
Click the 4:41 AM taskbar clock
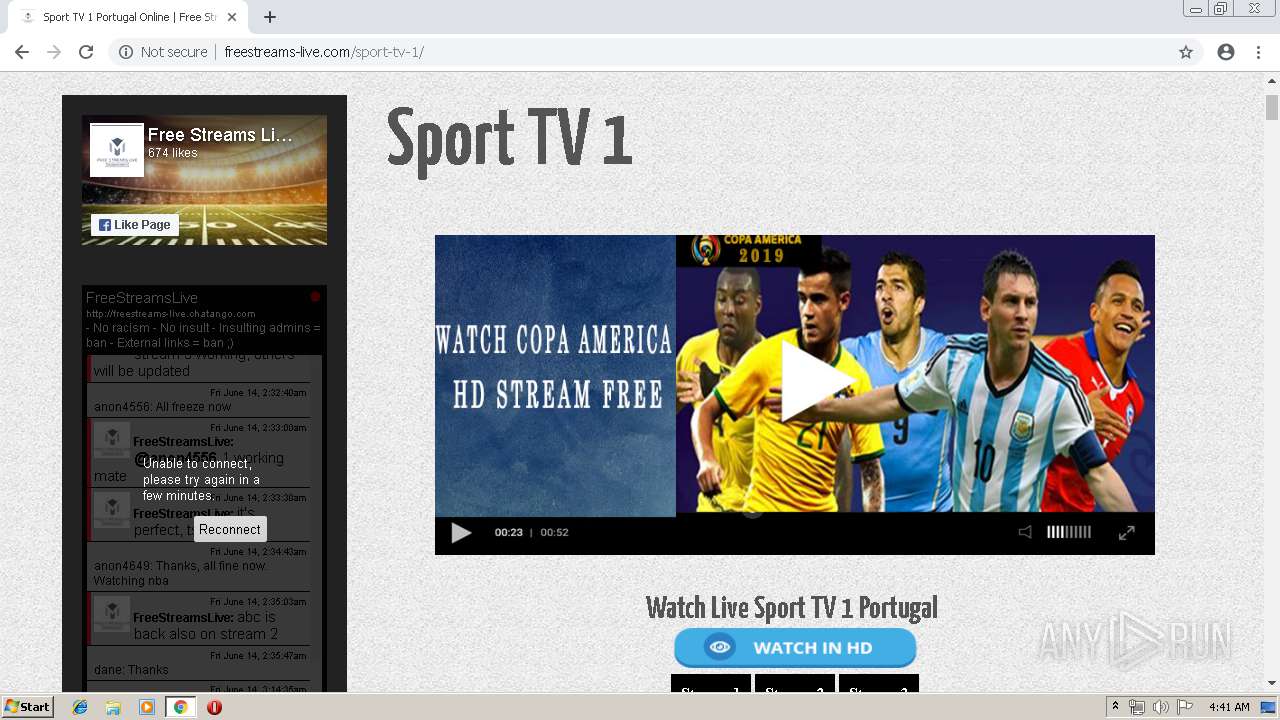point(1229,707)
